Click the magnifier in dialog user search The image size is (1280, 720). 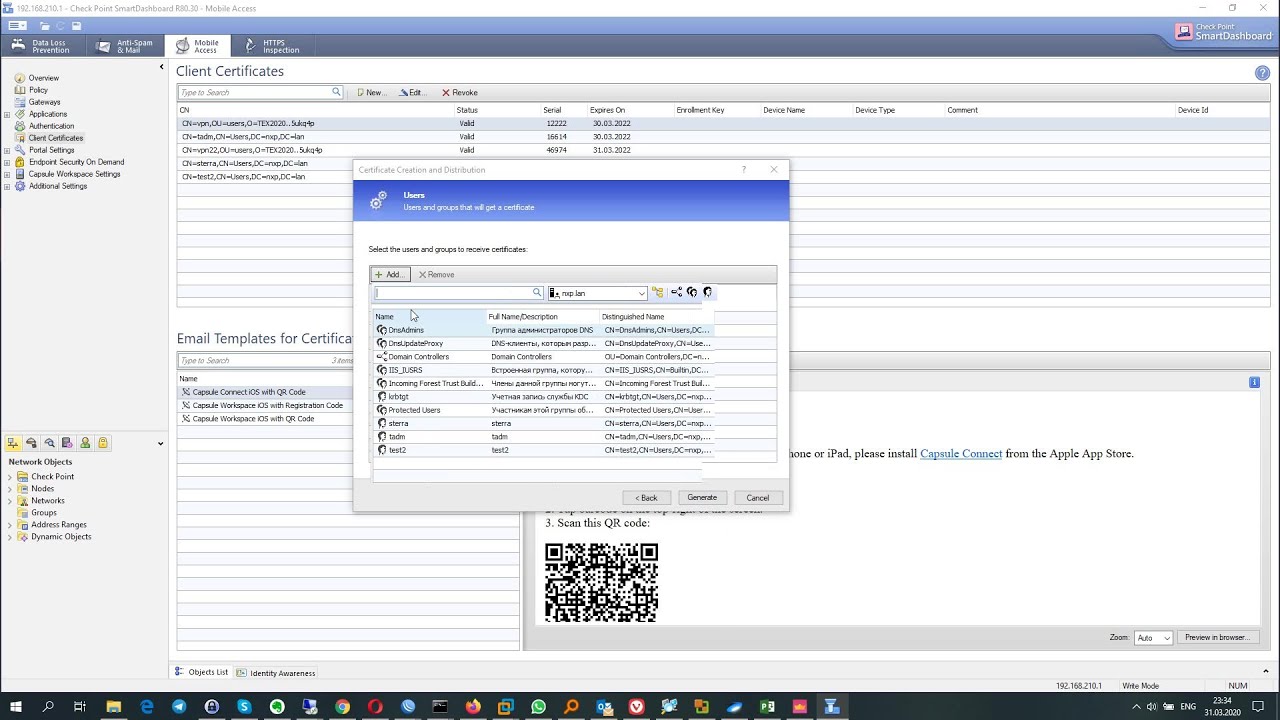(x=537, y=293)
